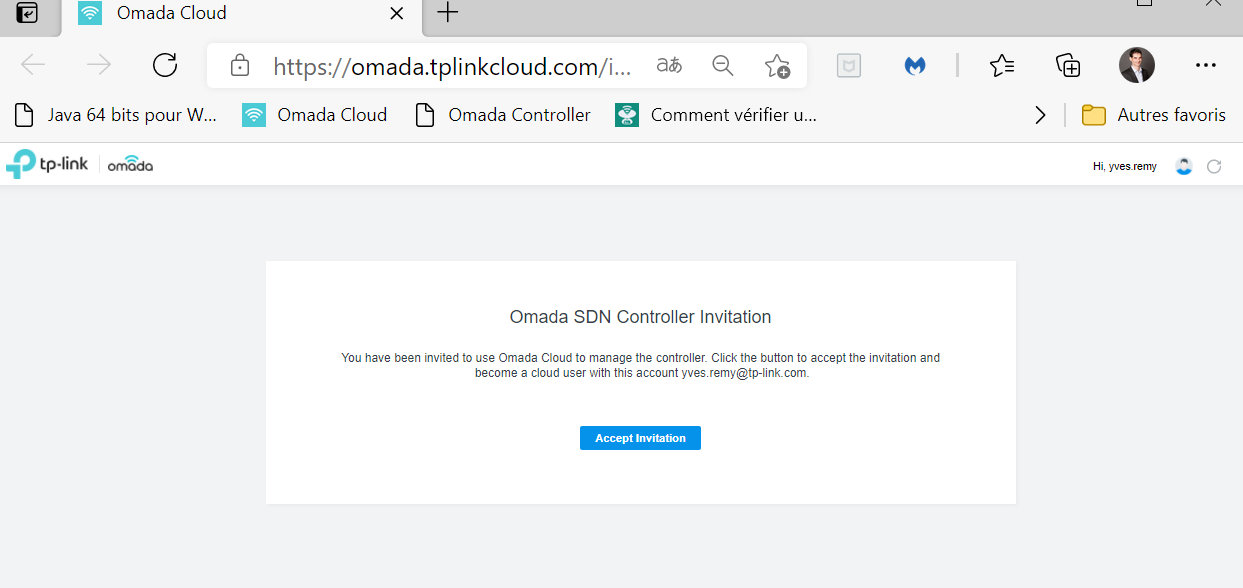Open the Favorites list icon
The height and width of the screenshot is (588, 1243).
(x=1002, y=66)
